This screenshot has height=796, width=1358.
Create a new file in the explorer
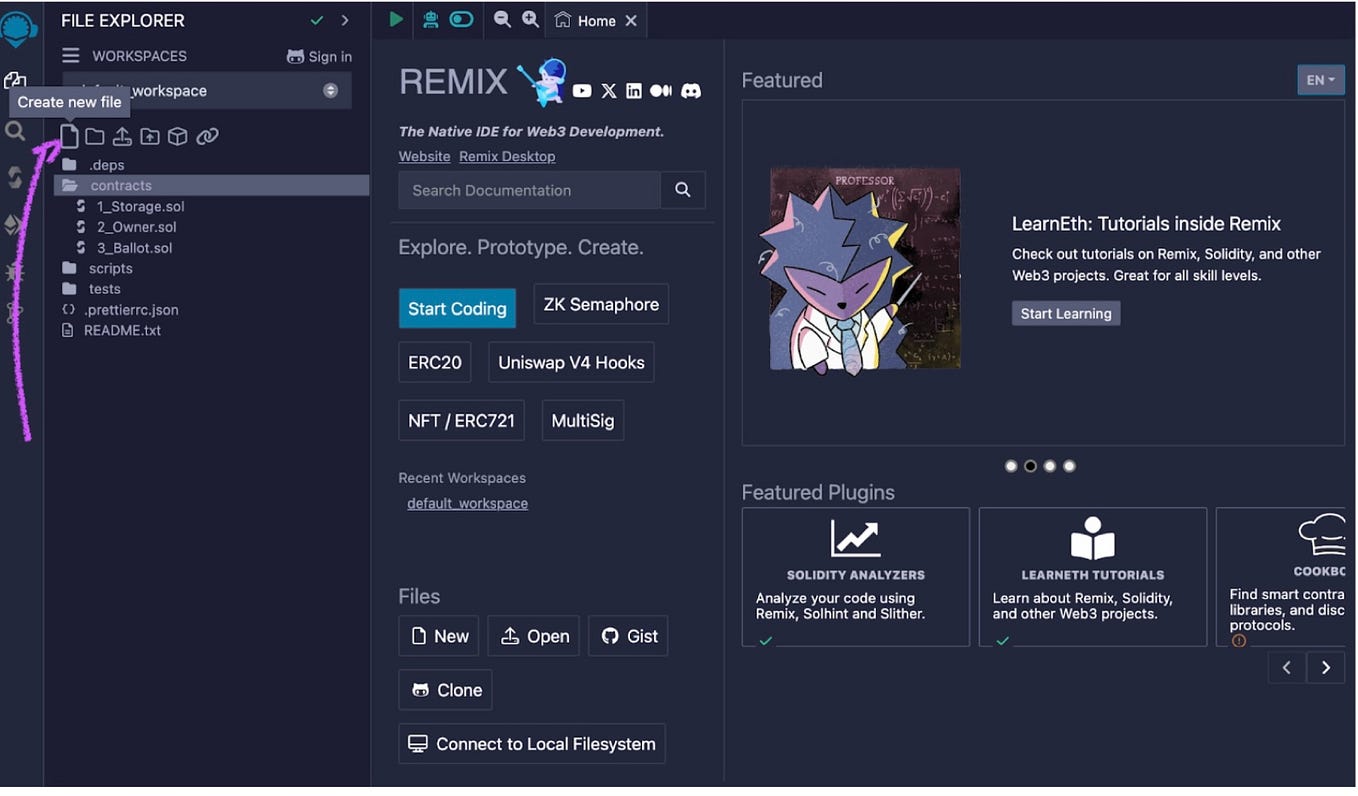pyautogui.click(x=68, y=136)
